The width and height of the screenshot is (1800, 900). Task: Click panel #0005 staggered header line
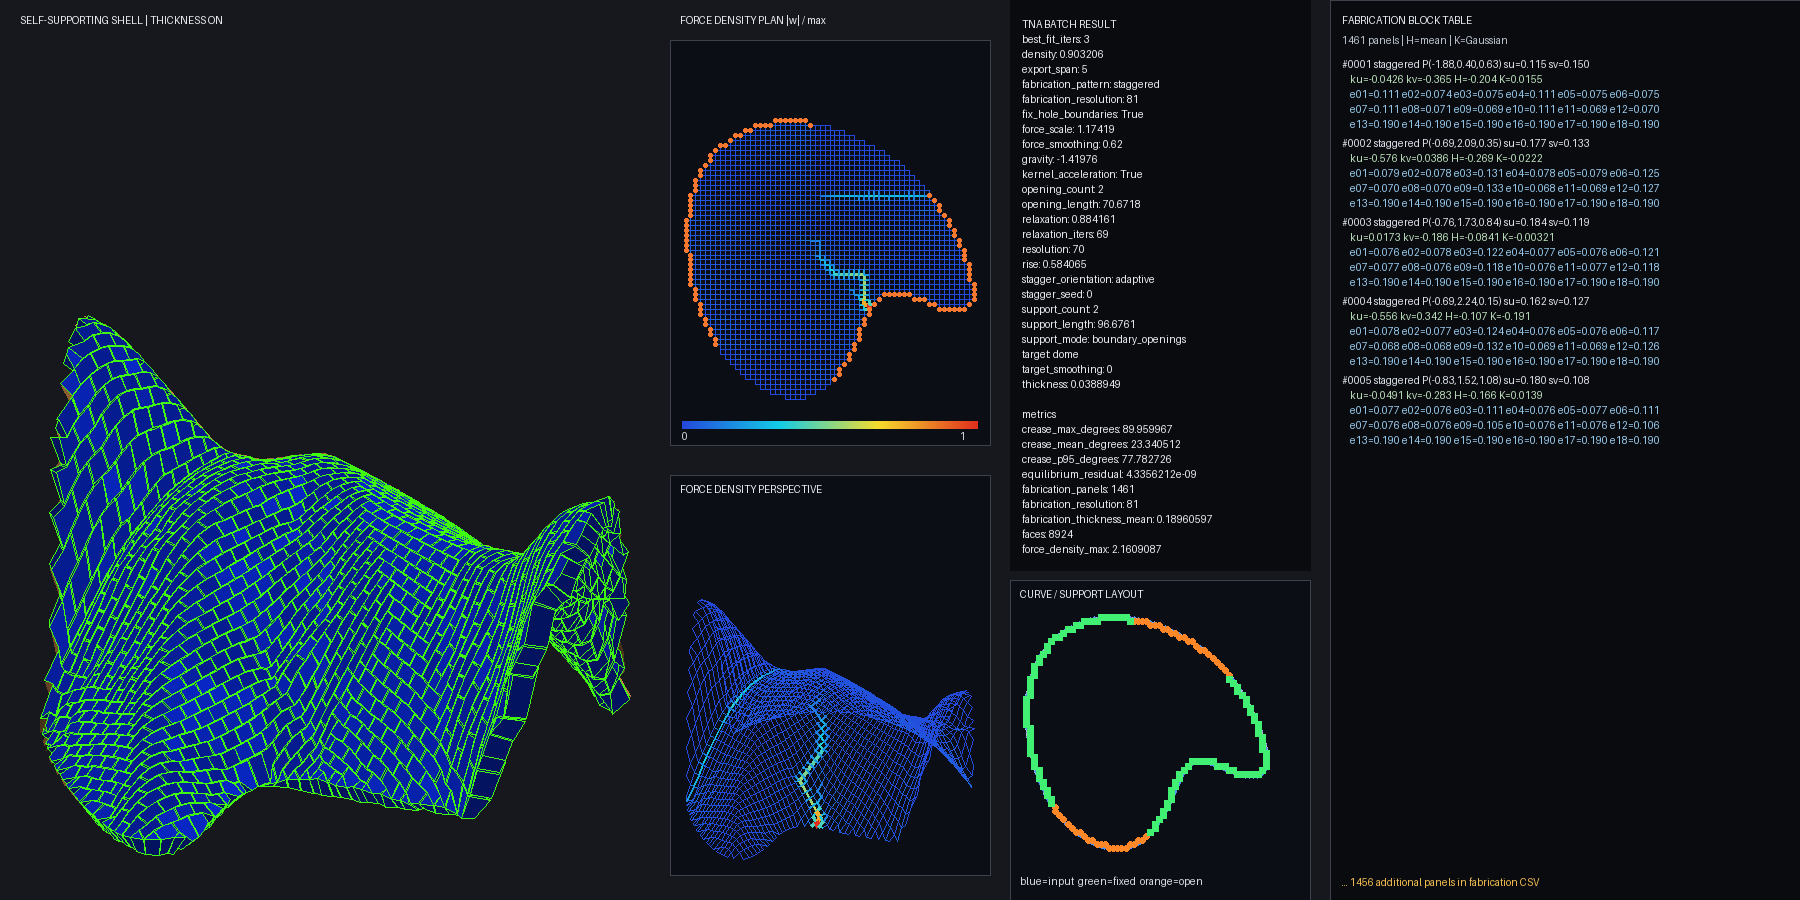(1466, 380)
